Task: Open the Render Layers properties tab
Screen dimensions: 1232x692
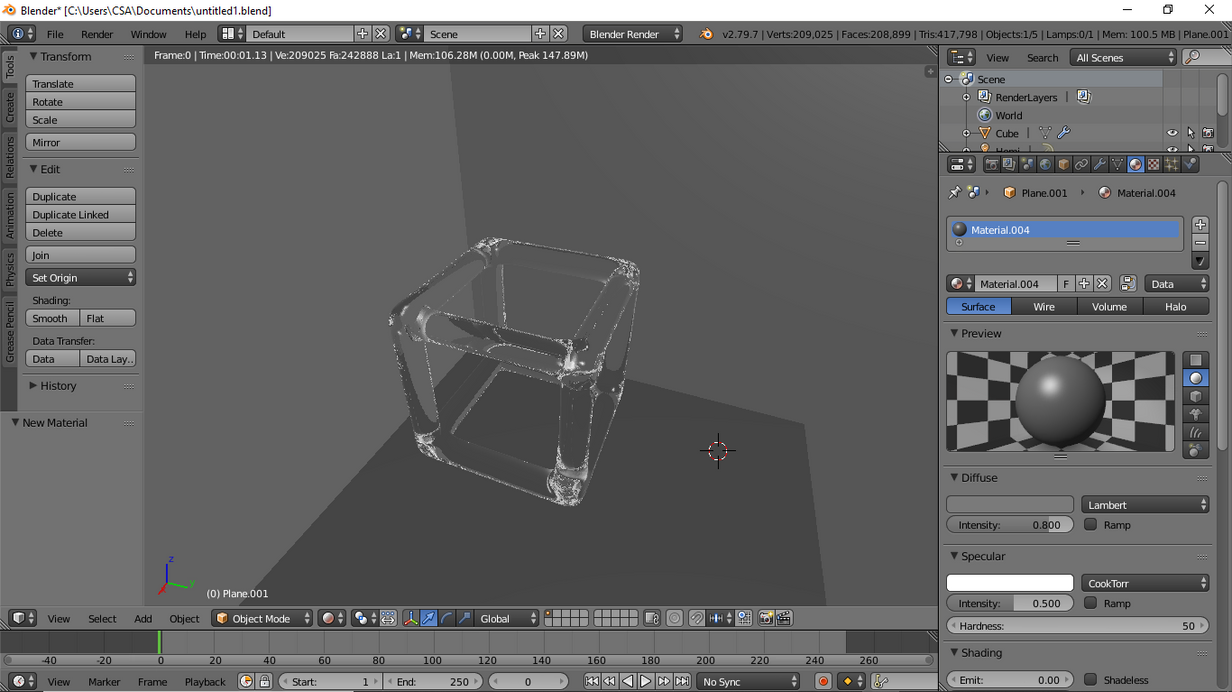Action: pyautogui.click(x=1009, y=164)
